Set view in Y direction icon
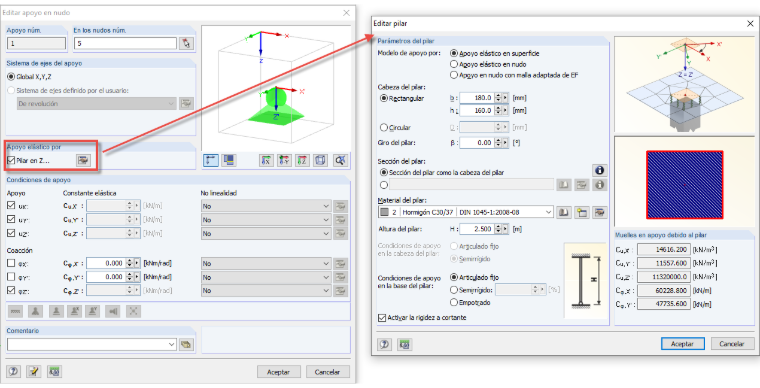The image size is (760, 388). click(x=284, y=160)
